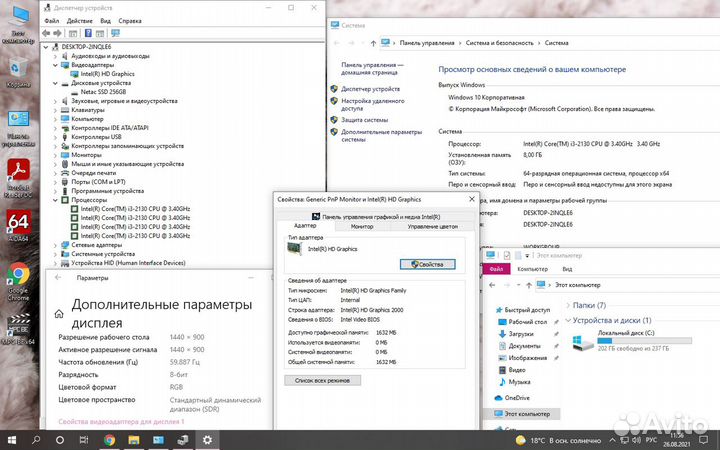Click Панель управления in the Система breadcrumb
Image resolution: width=720 pixels, height=450 pixels.
[427, 43]
